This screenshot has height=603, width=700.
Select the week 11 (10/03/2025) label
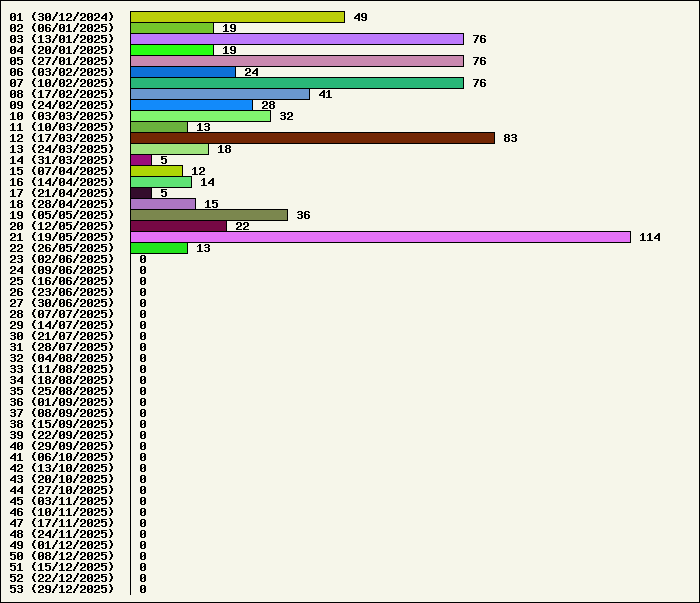(x=62, y=127)
